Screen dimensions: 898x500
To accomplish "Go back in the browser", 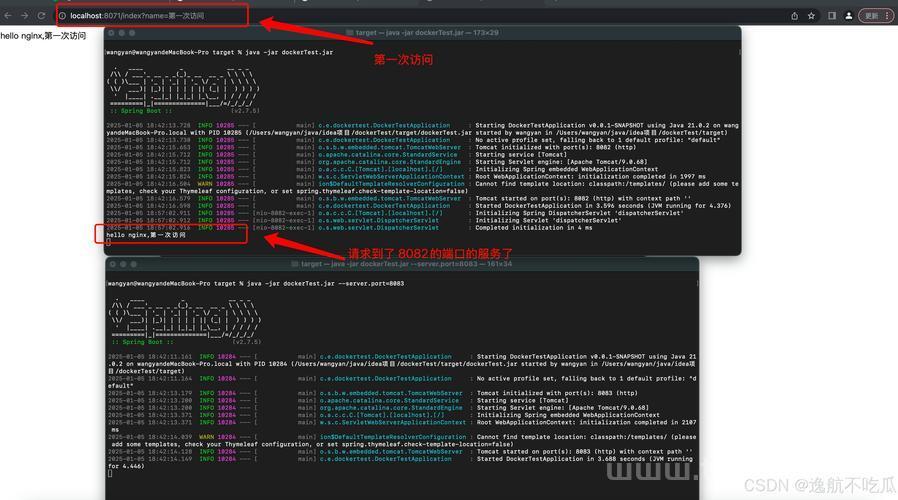I will click(8, 15).
